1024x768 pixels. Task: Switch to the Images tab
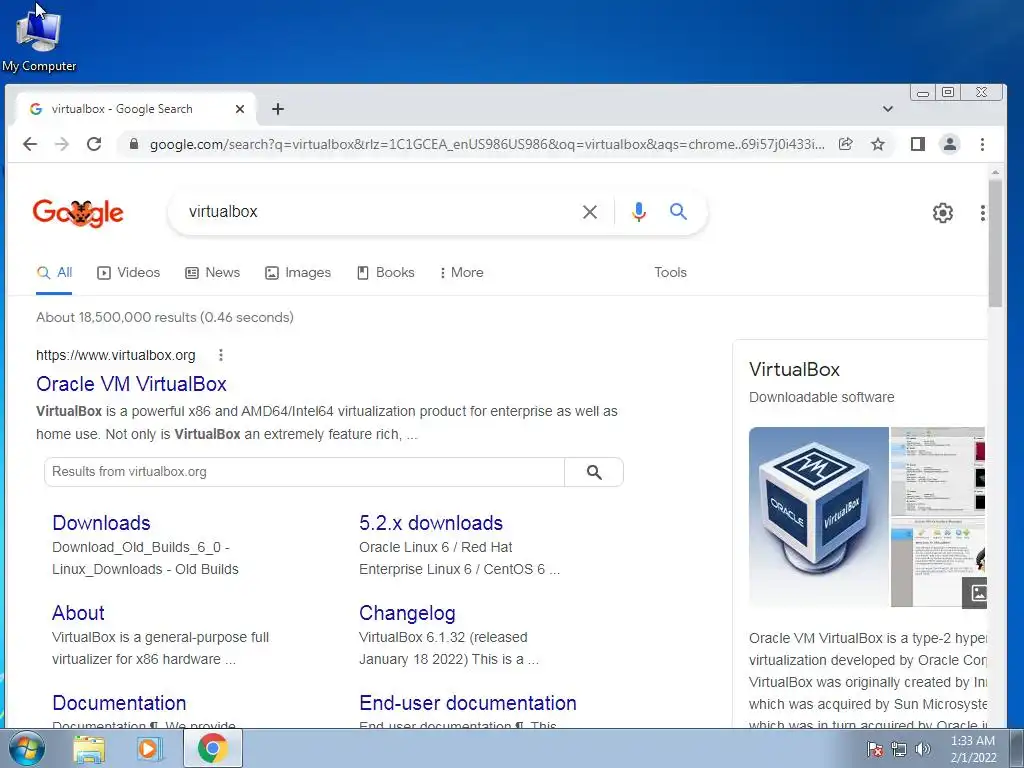[x=298, y=273]
